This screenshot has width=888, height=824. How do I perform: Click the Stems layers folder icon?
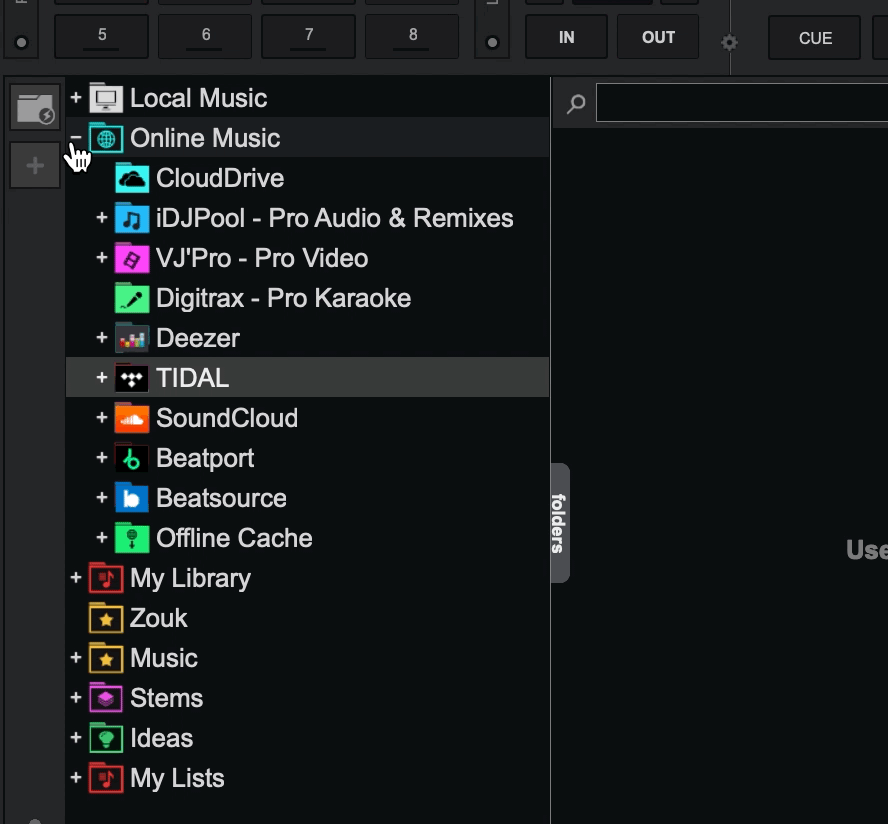click(x=106, y=698)
